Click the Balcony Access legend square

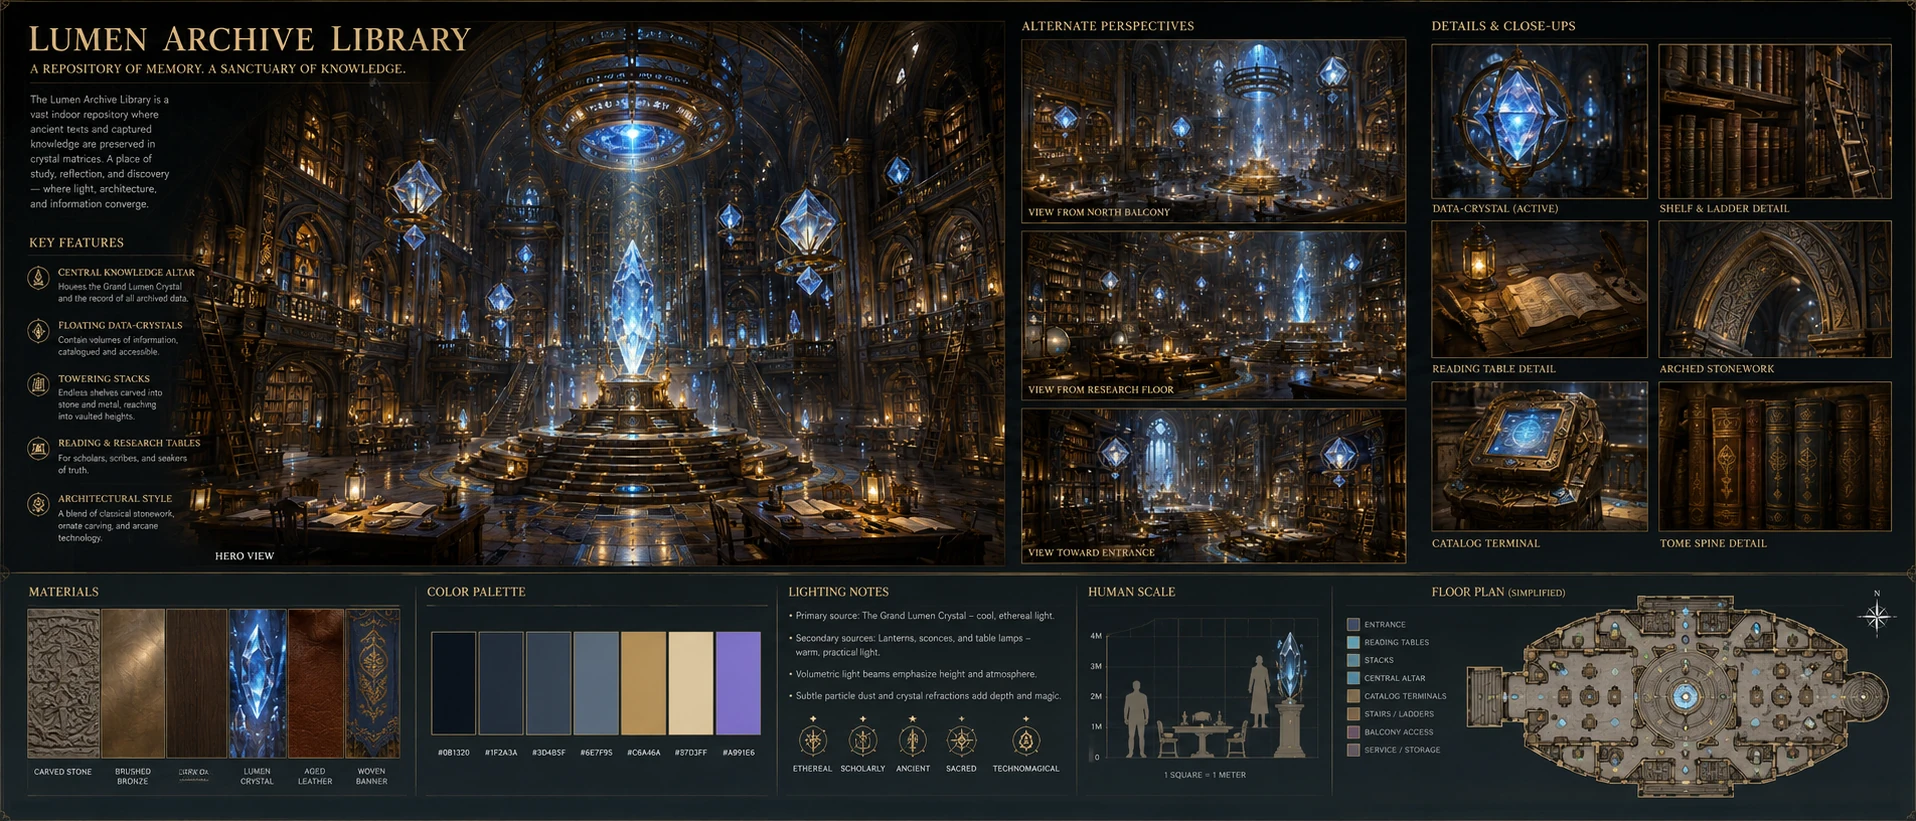pos(1353,732)
